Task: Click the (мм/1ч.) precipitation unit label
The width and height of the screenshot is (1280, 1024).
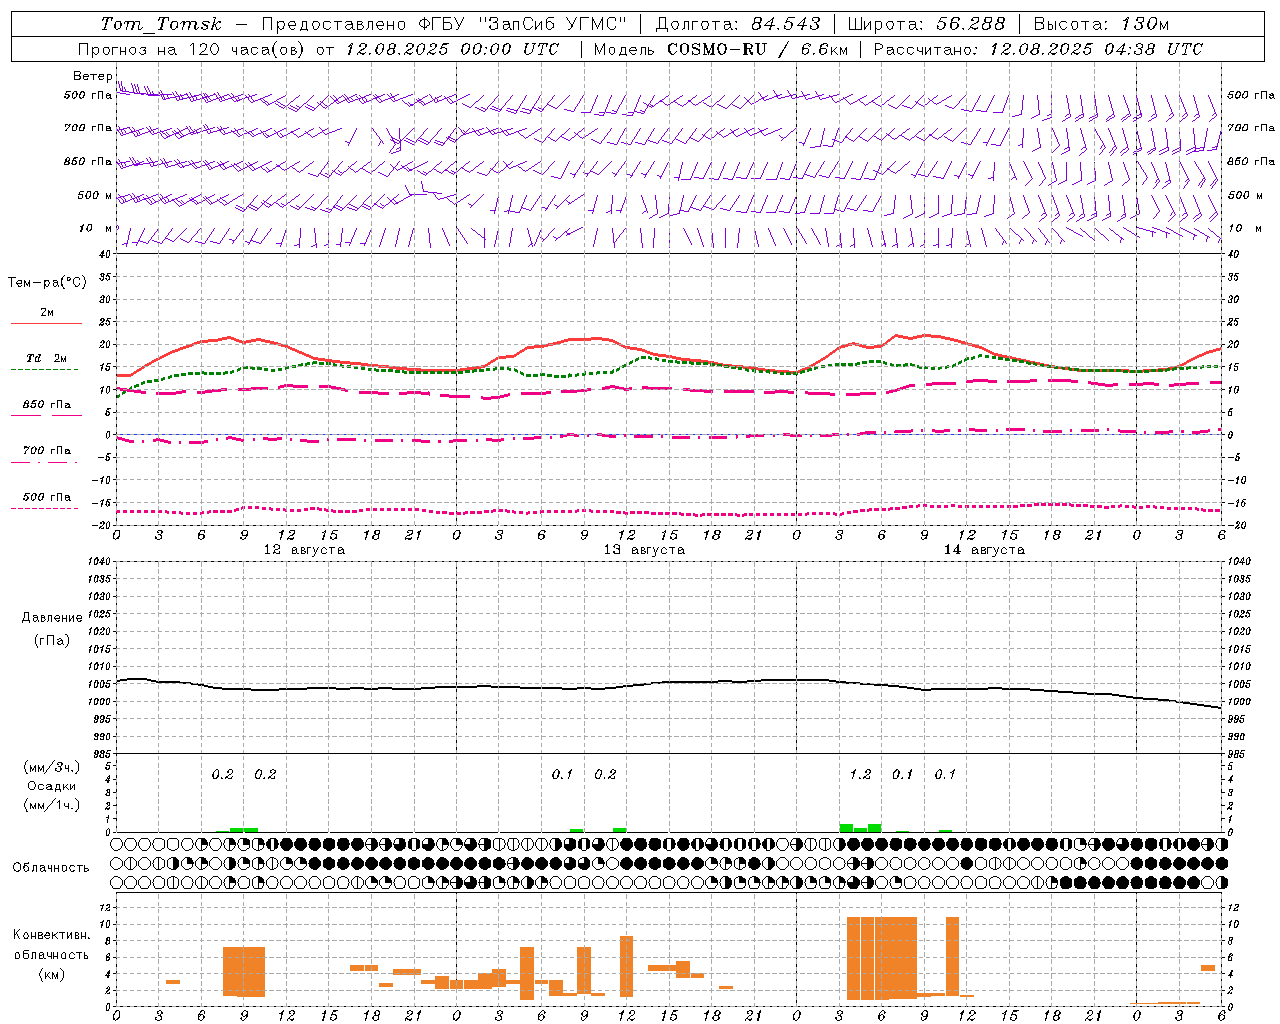Action: (x=51, y=806)
